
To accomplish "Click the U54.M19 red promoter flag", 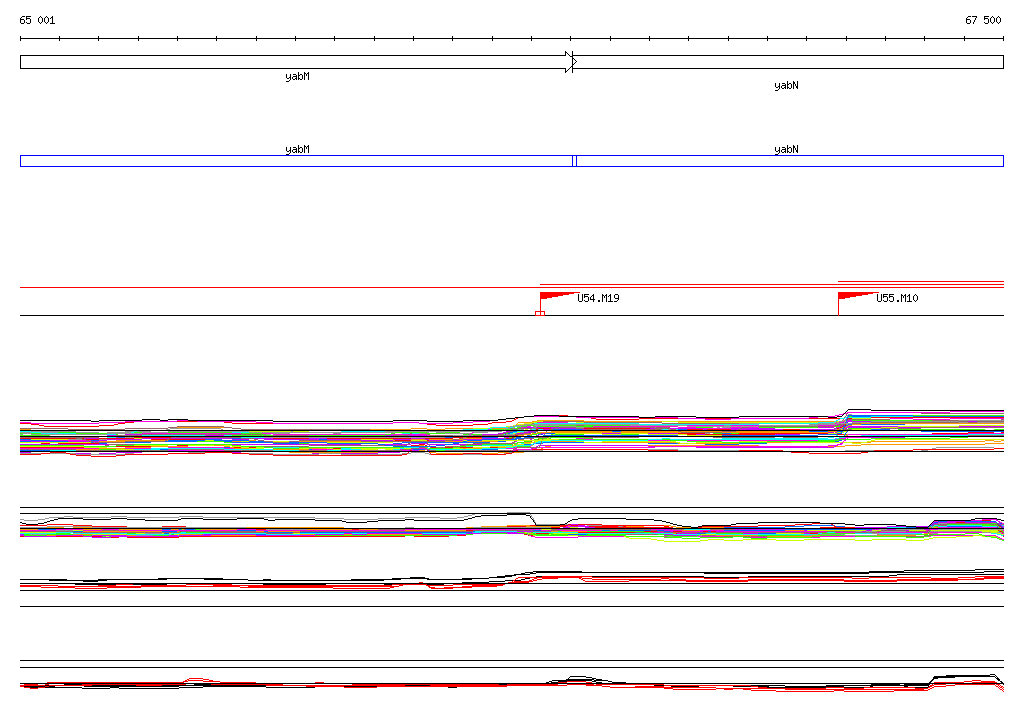I will (x=556, y=296).
